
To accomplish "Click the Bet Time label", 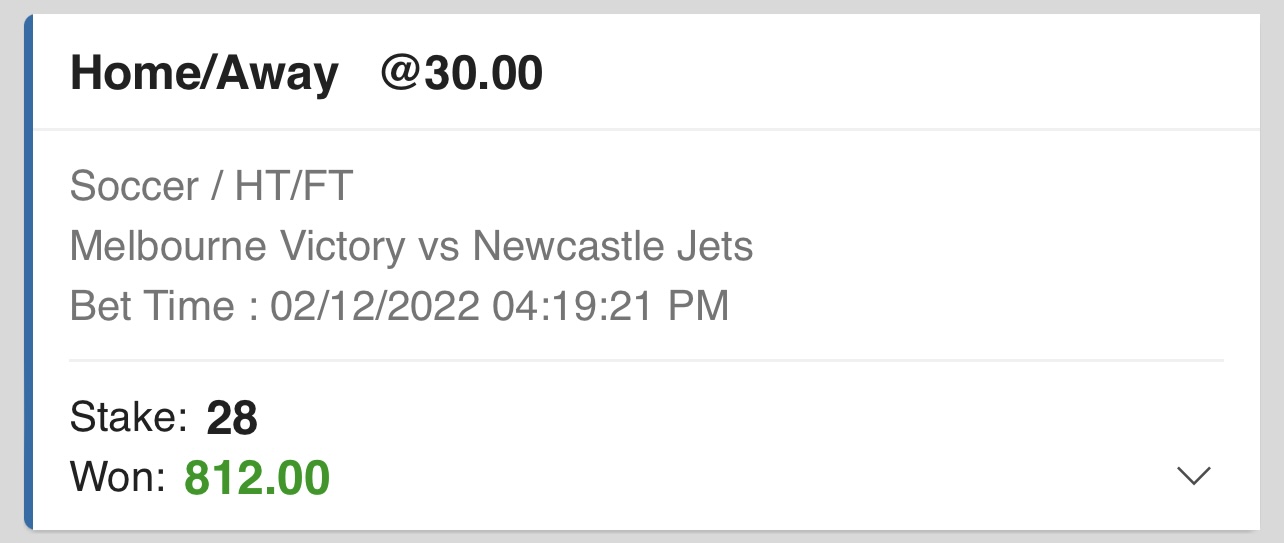I will pyautogui.click(x=153, y=306).
